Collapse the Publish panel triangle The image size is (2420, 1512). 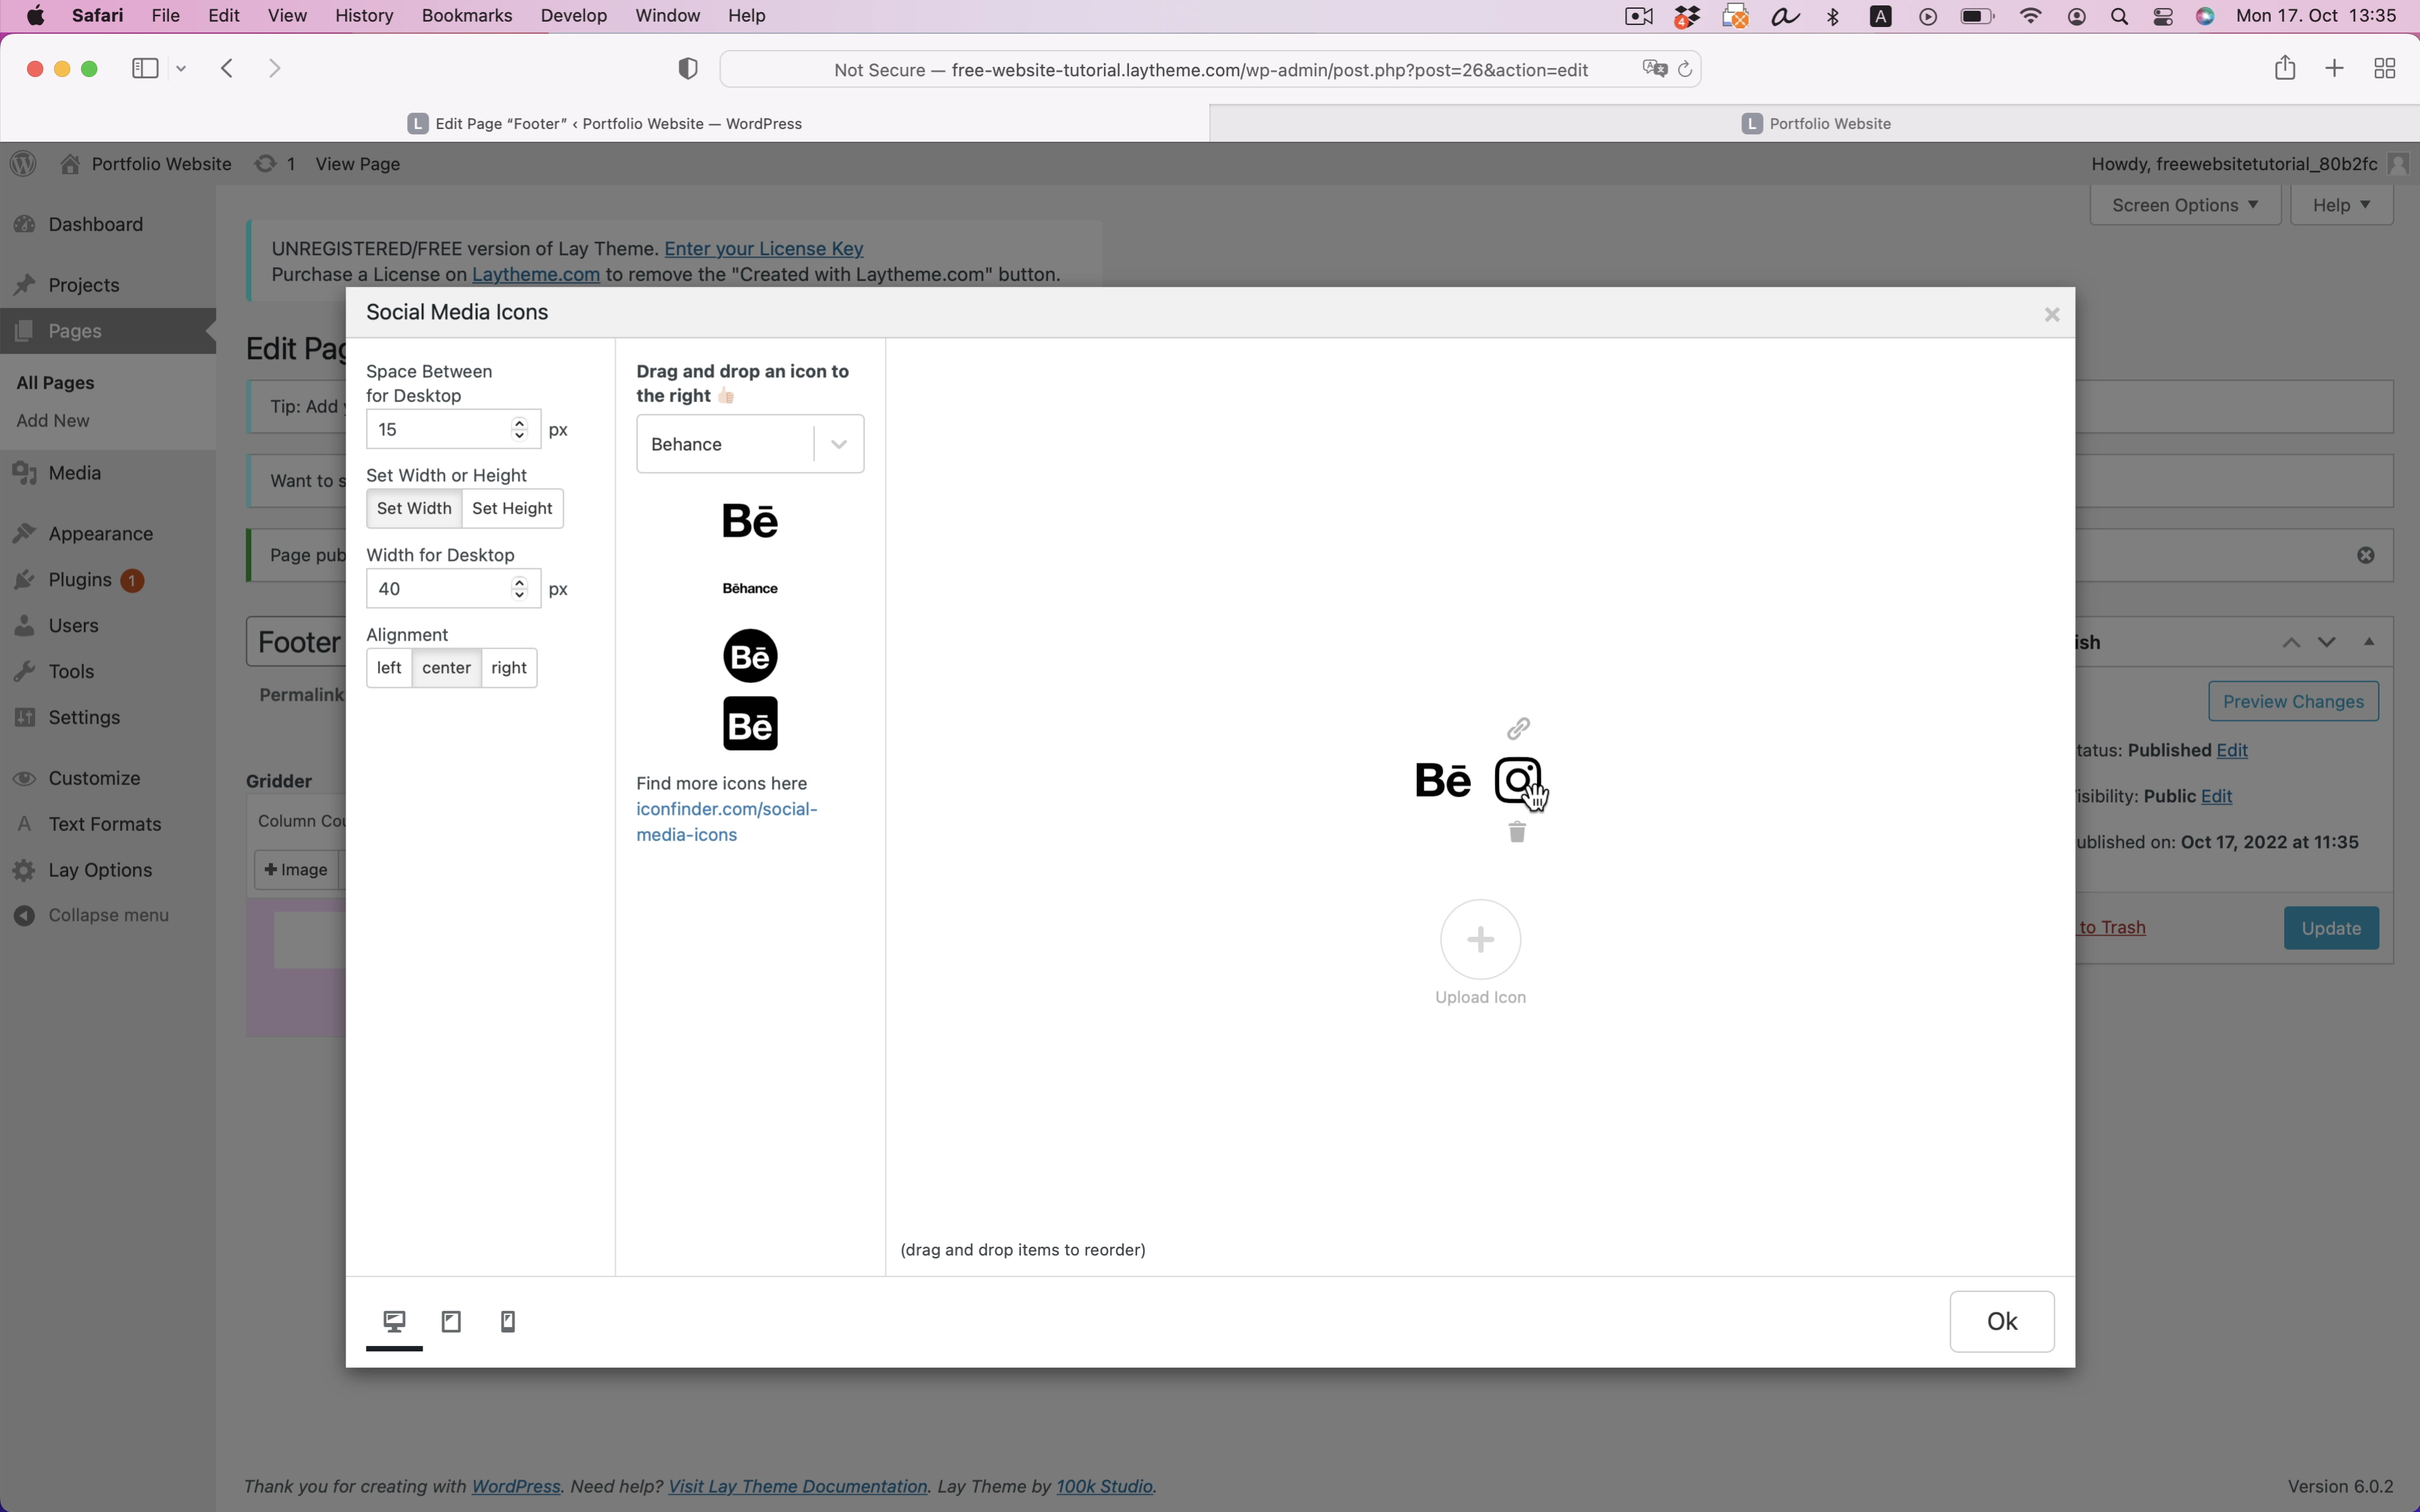(2369, 642)
